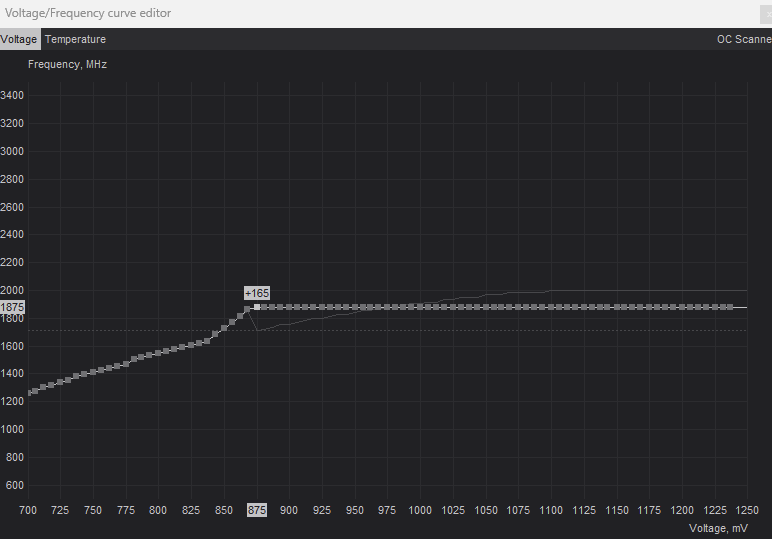Close the curve editor window
772x539 pixels.
click(x=766, y=13)
